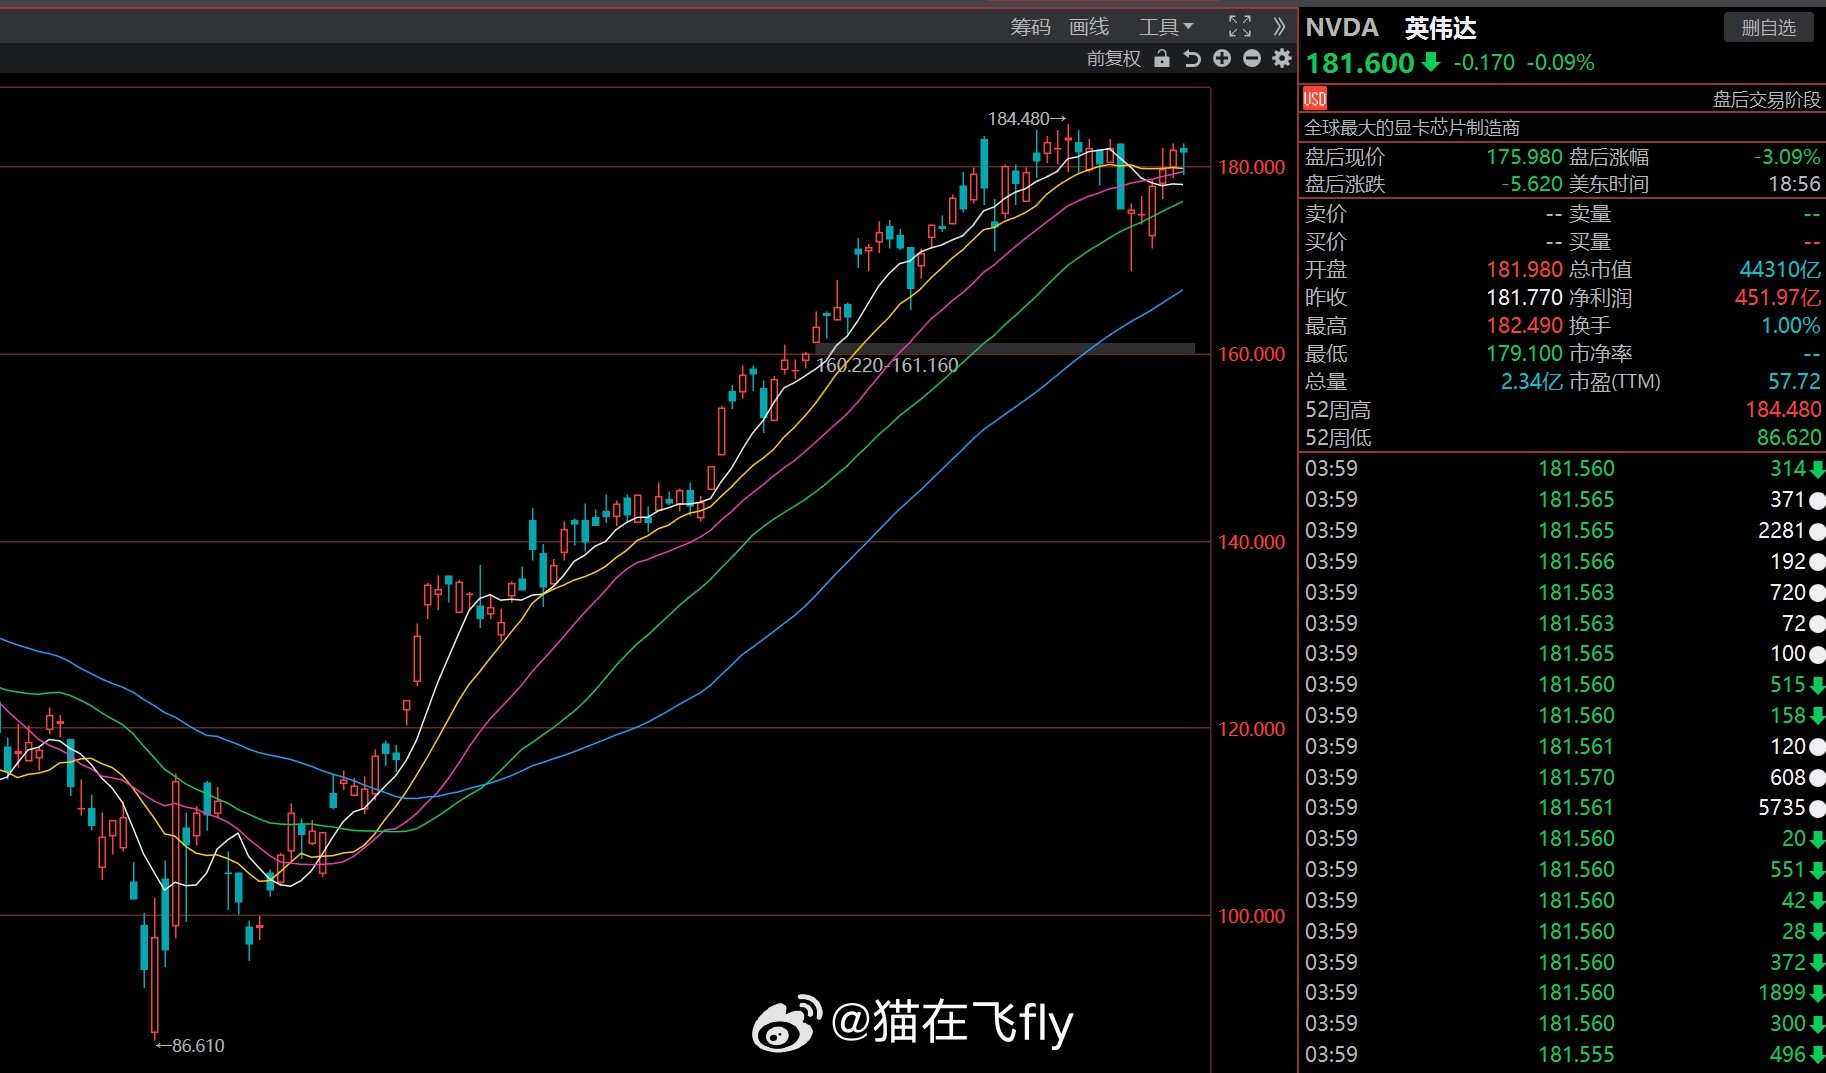Select the 画线 drawing tool menu
The width and height of the screenshot is (1826, 1073).
click(1089, 27)
